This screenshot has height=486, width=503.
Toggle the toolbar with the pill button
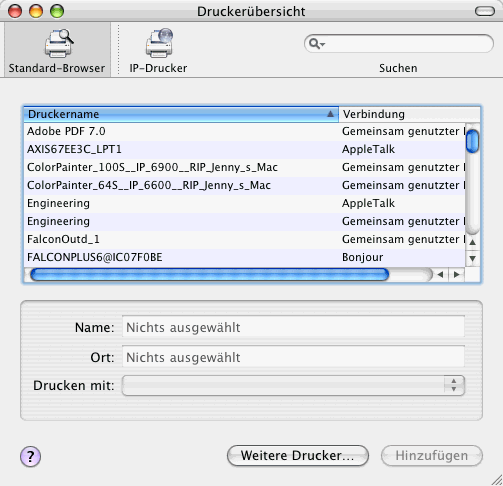pyautogui.click(x=485, y=12)
